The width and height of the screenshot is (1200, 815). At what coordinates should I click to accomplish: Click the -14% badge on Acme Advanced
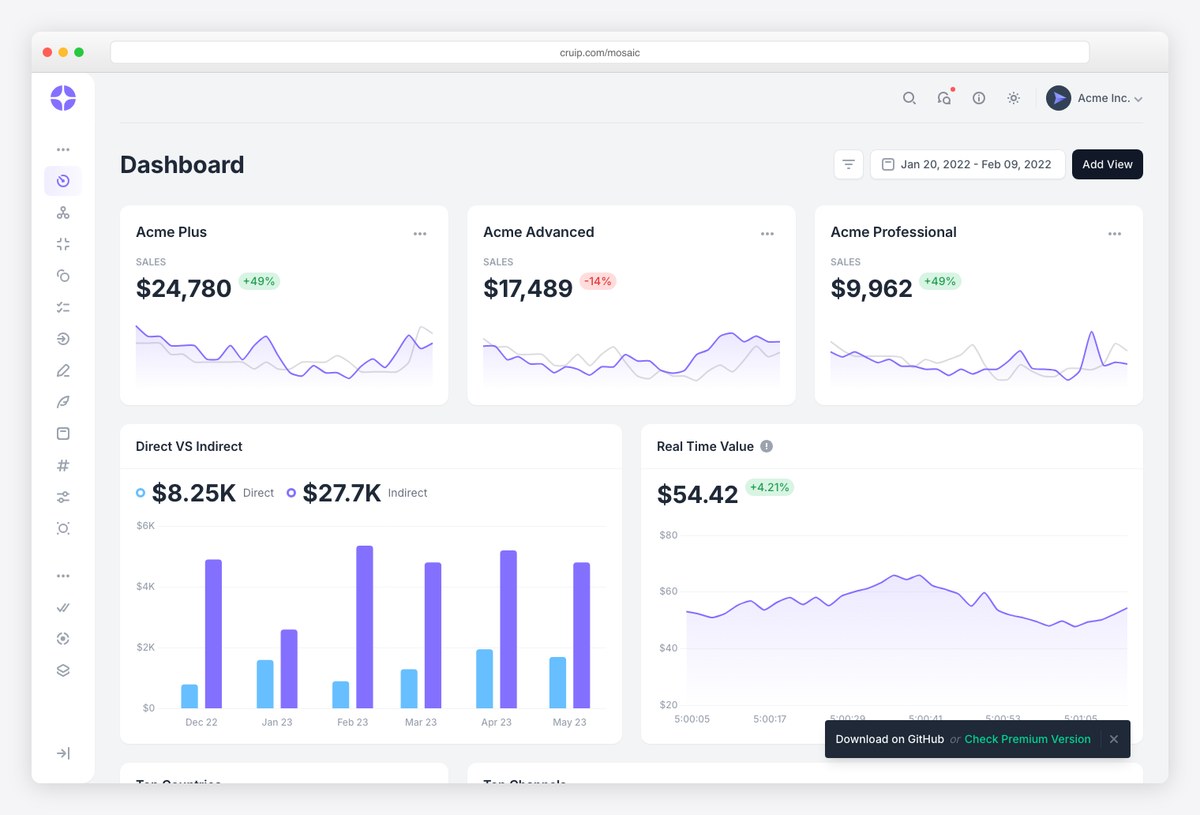pyautogui.click(x=598, y=281)
